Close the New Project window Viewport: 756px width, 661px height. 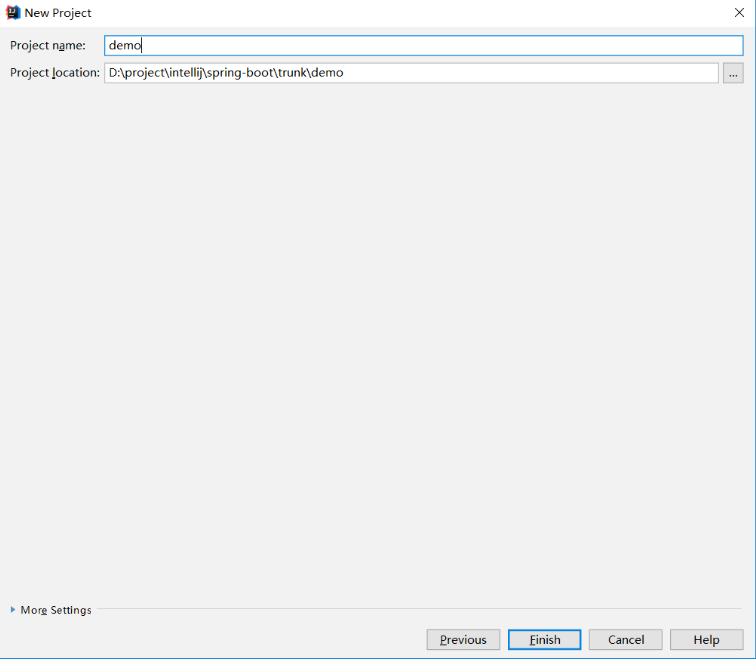739,13
